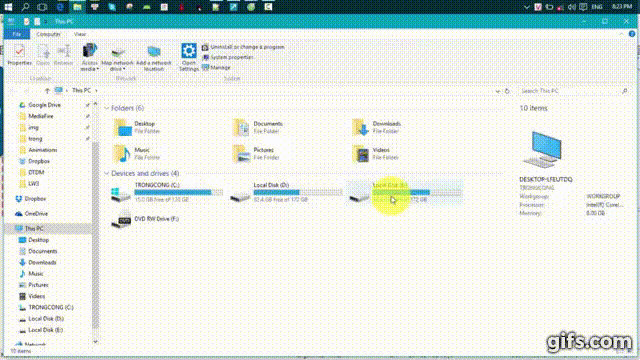Image resolution: width=640 pixels, height=360 pixels.
Task: Collapse the Devices and drives (4) group
Action: pos(107,173)
